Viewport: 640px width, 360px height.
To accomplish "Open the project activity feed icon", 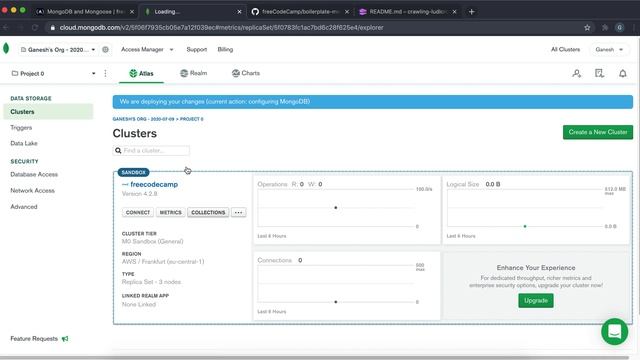I will (x=599, y=73).
